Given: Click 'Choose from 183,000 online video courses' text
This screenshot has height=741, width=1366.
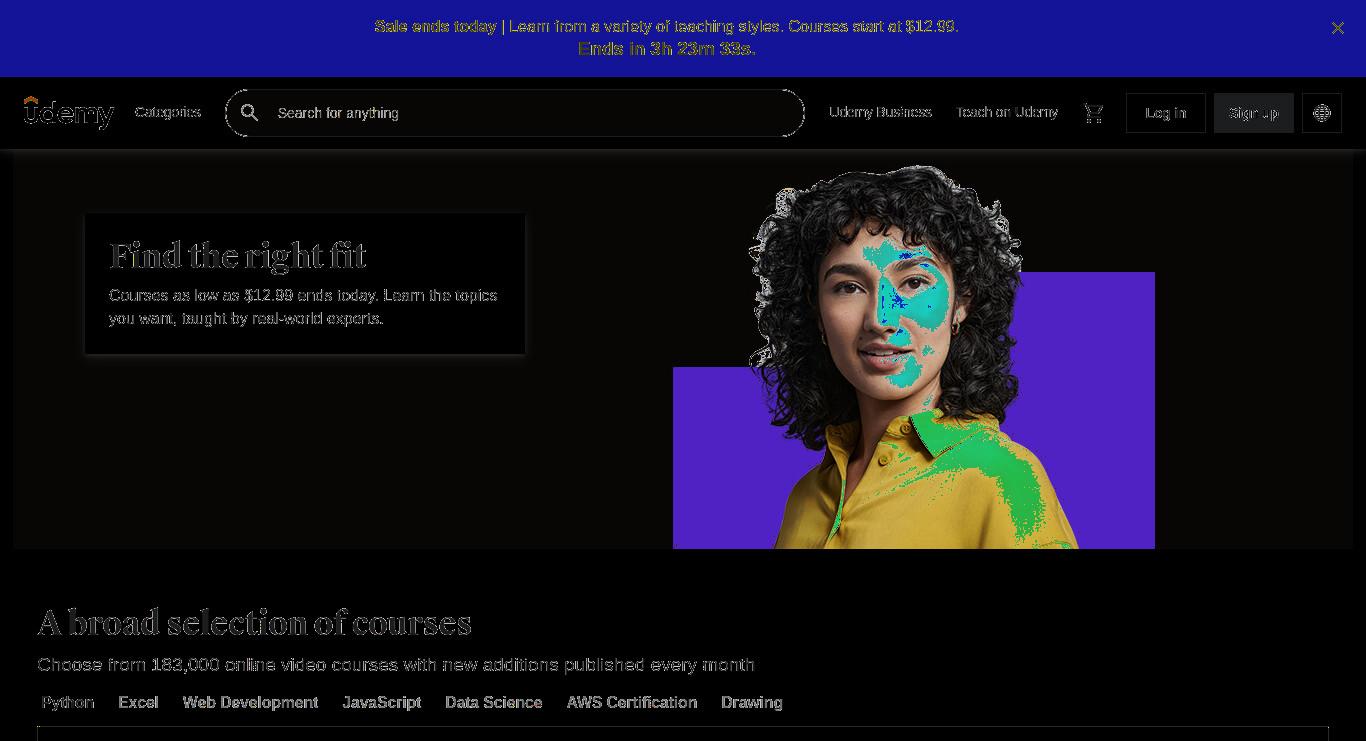Looking at the screenshot, I should coord(396,665).
